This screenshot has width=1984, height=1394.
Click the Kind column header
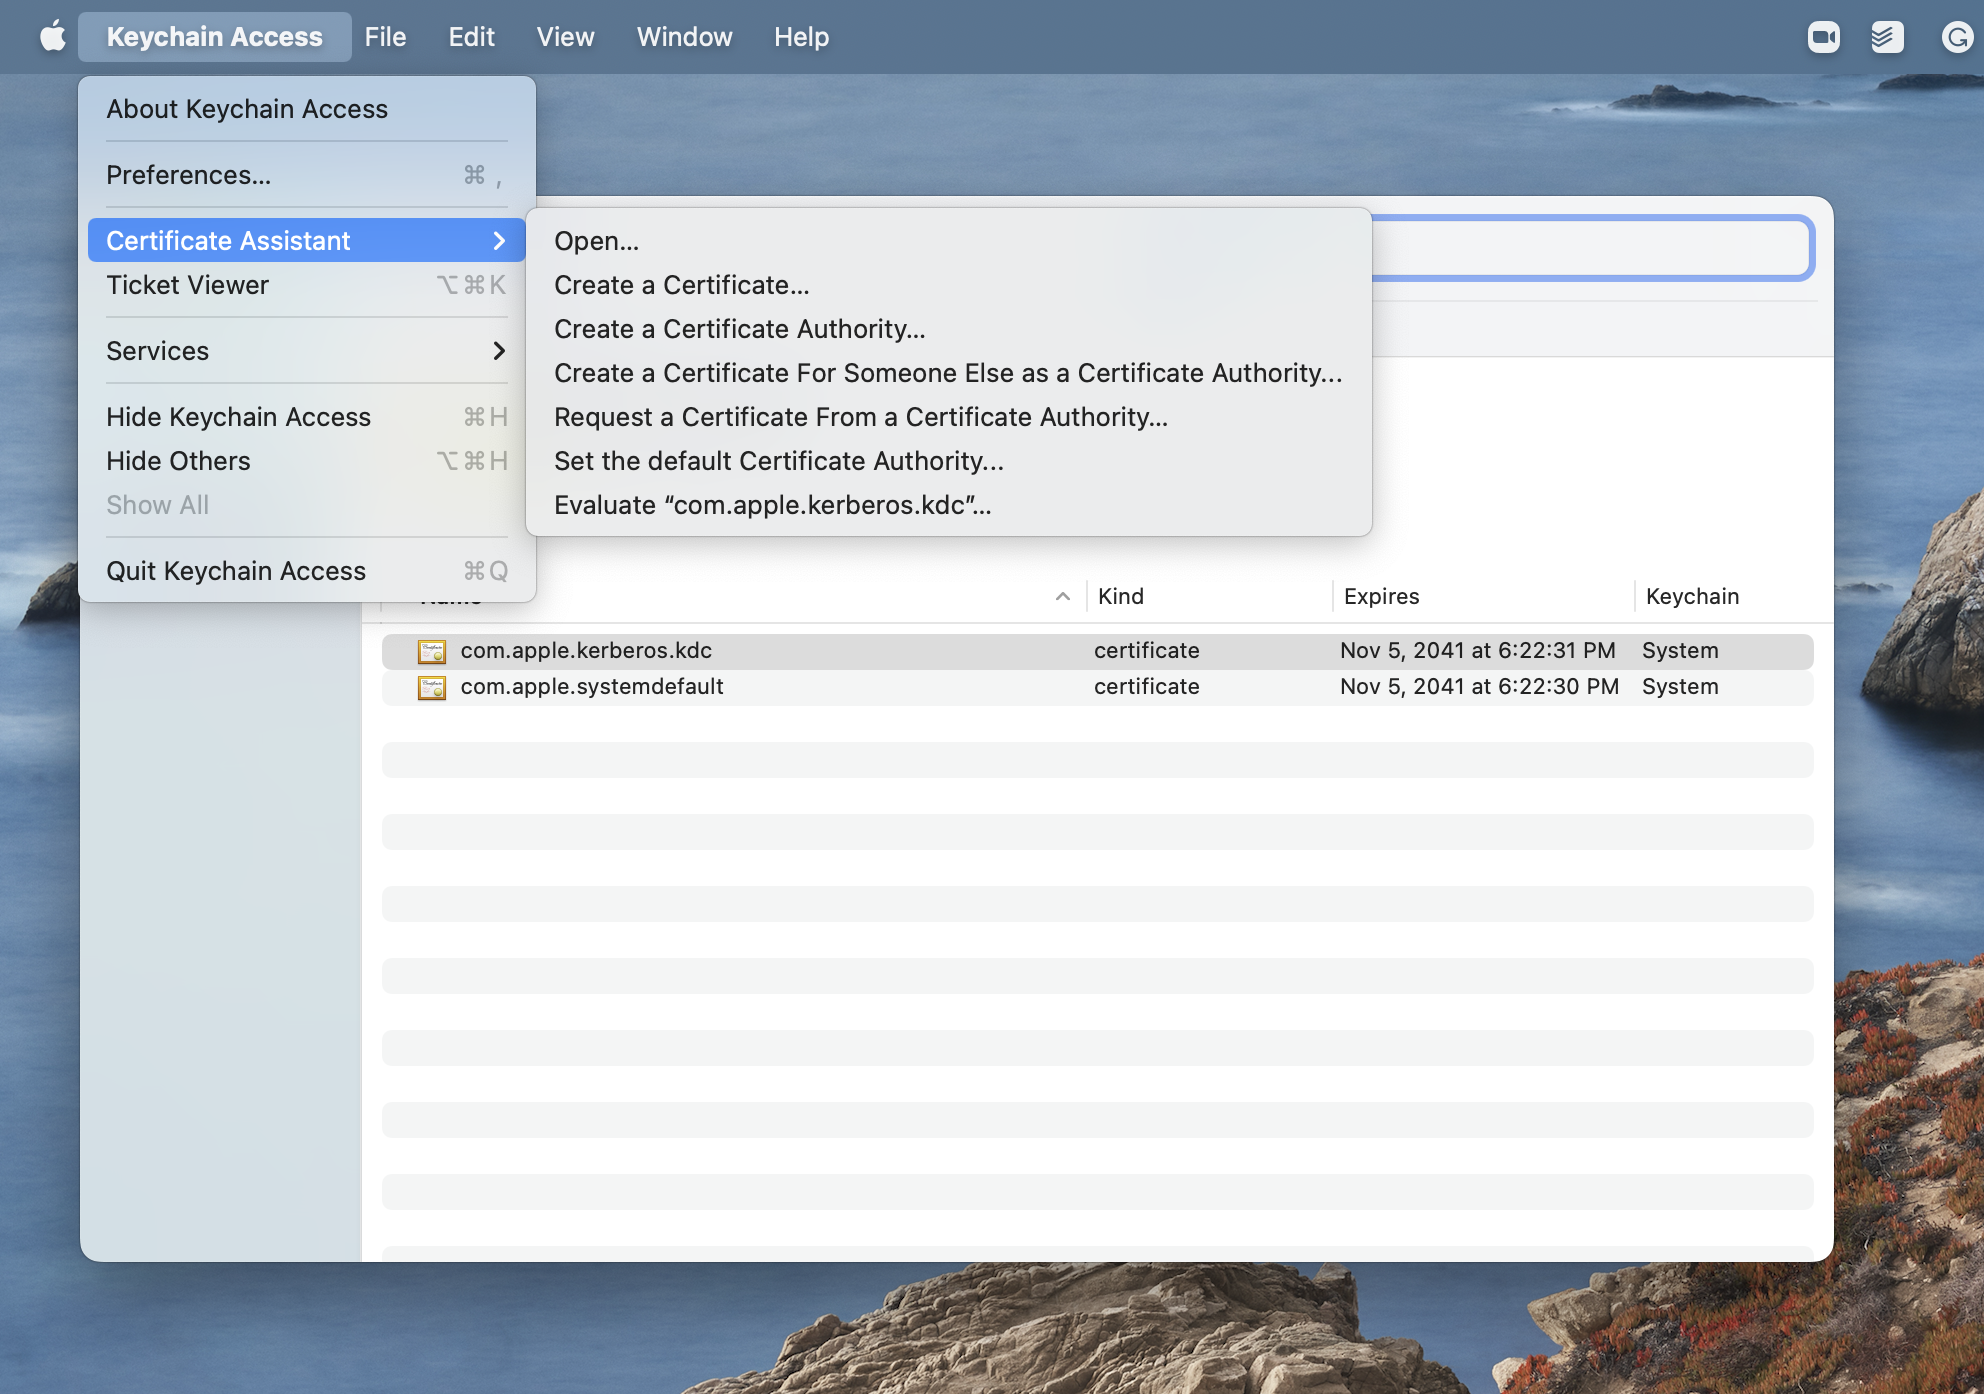point(1121,596)
